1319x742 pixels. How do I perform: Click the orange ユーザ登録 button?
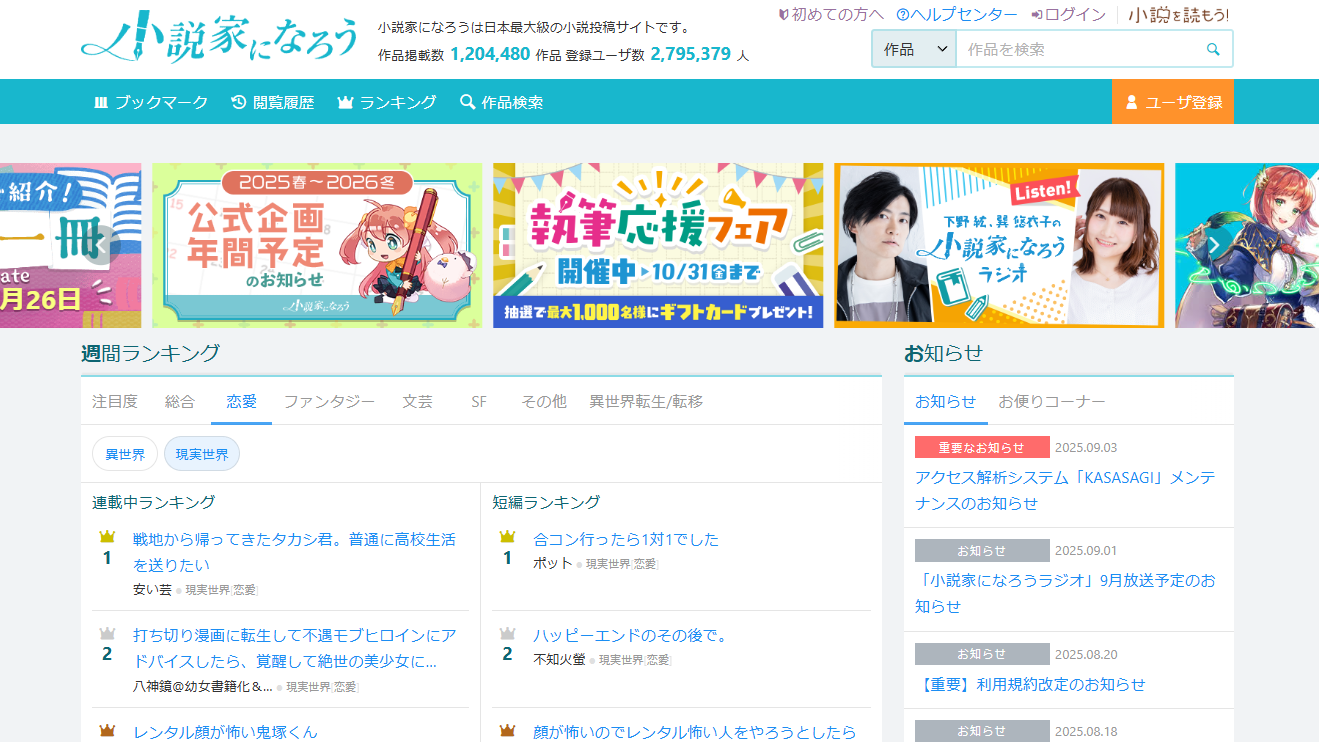tap(1172, 102)
